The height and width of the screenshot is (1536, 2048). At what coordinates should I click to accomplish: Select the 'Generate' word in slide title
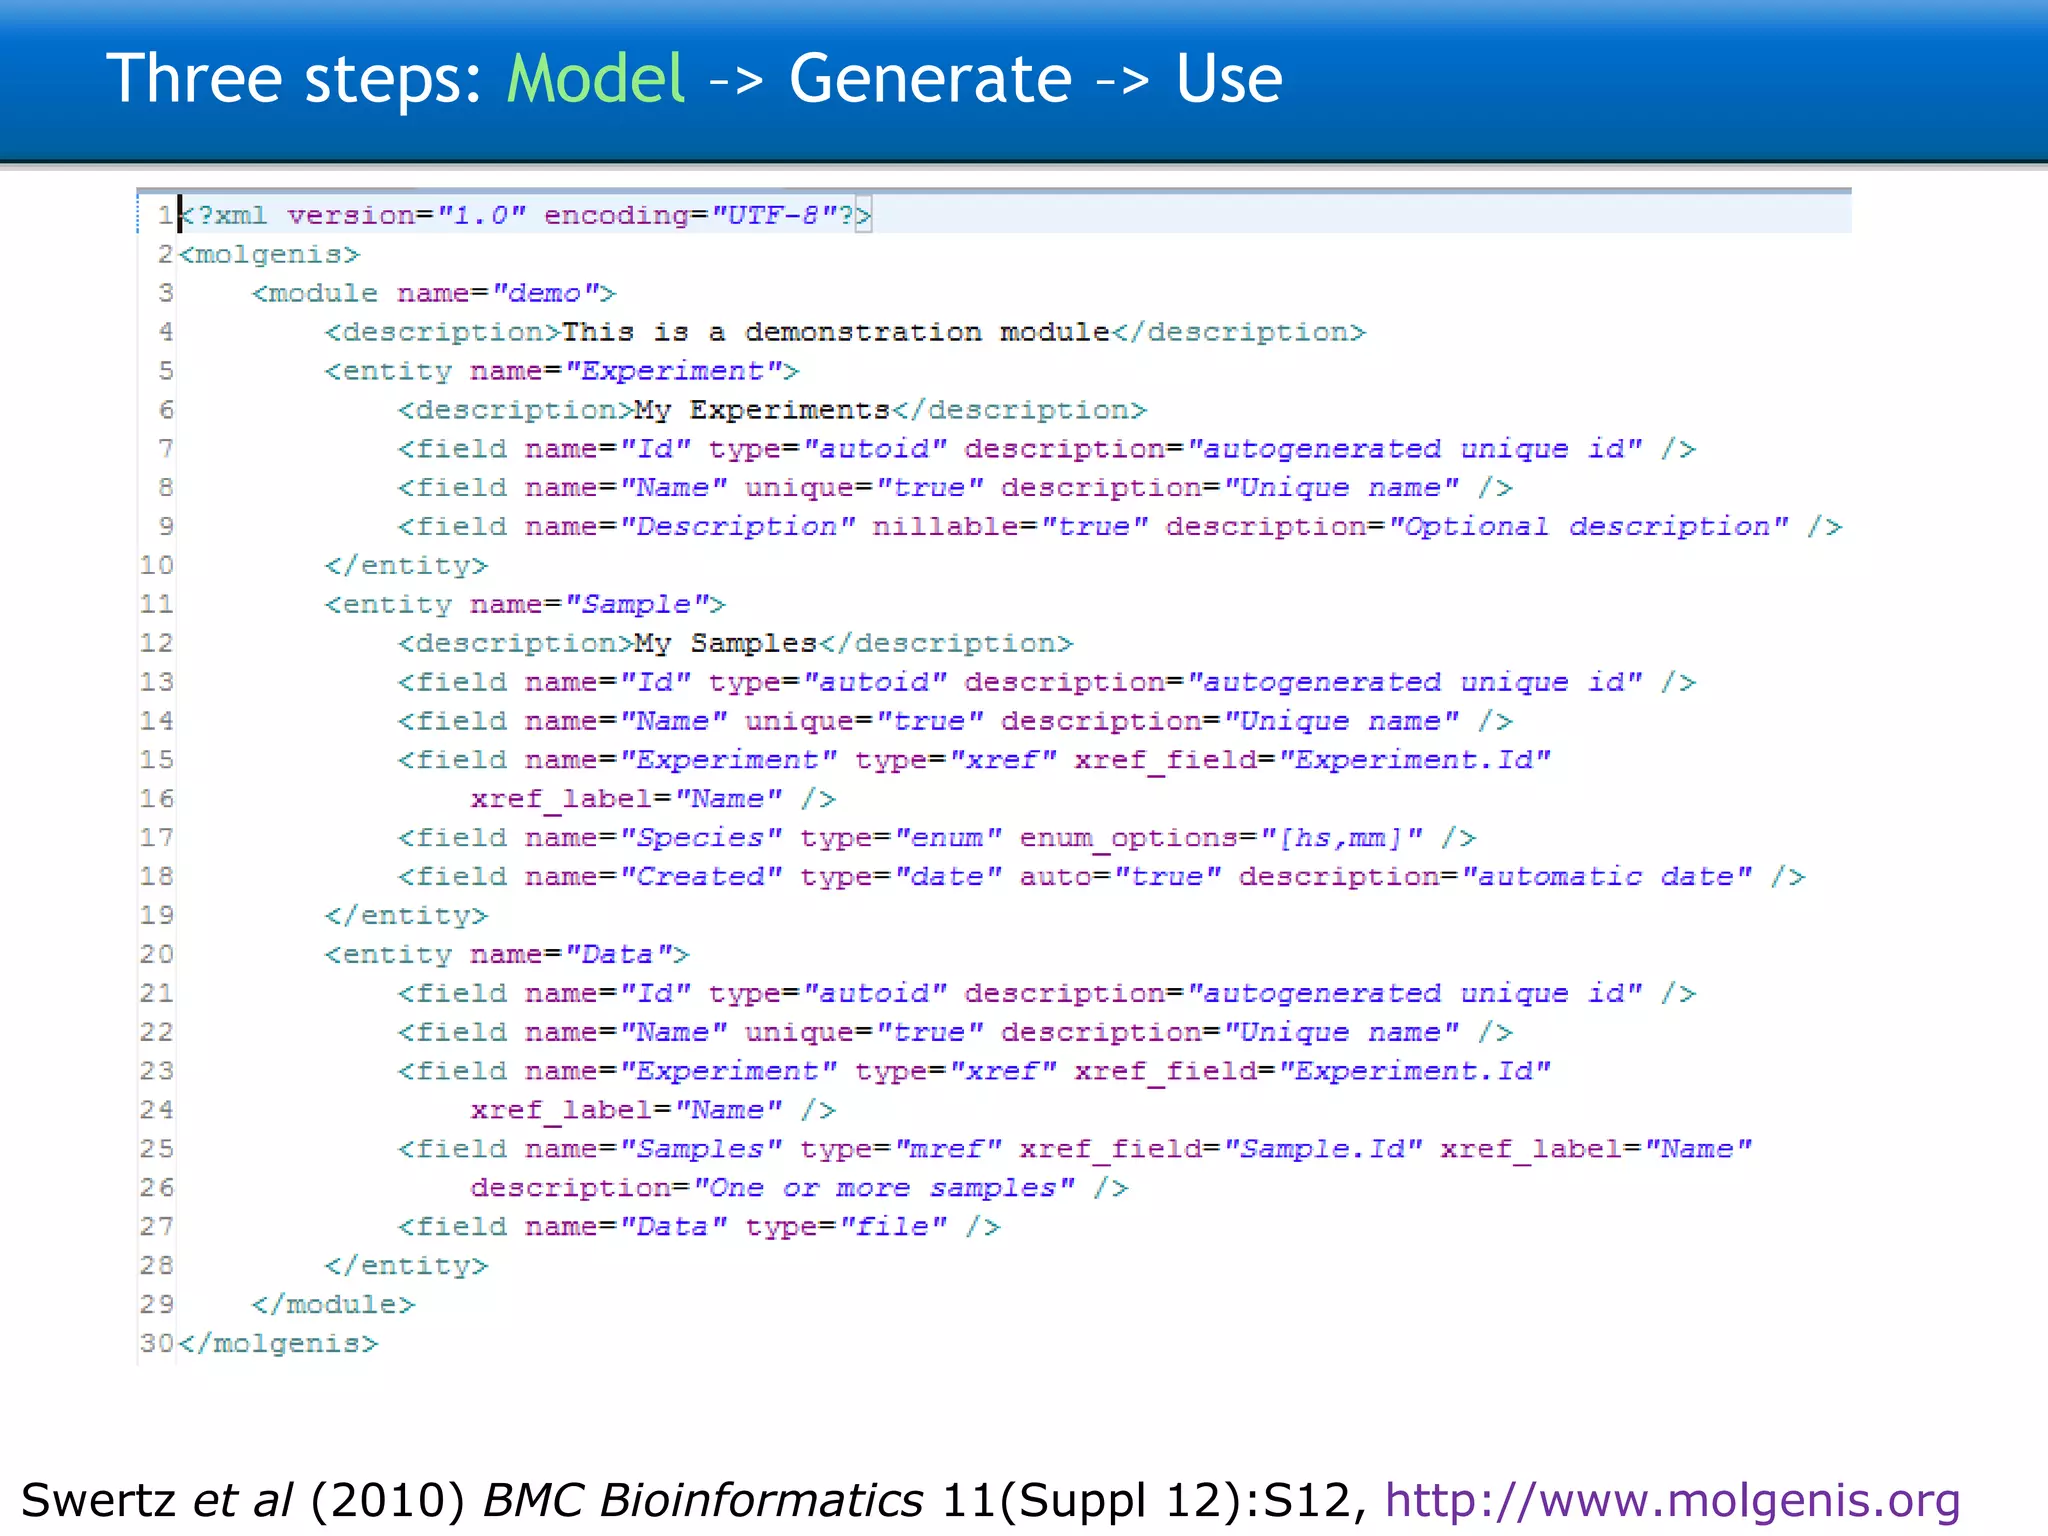[x=930, y=79]
